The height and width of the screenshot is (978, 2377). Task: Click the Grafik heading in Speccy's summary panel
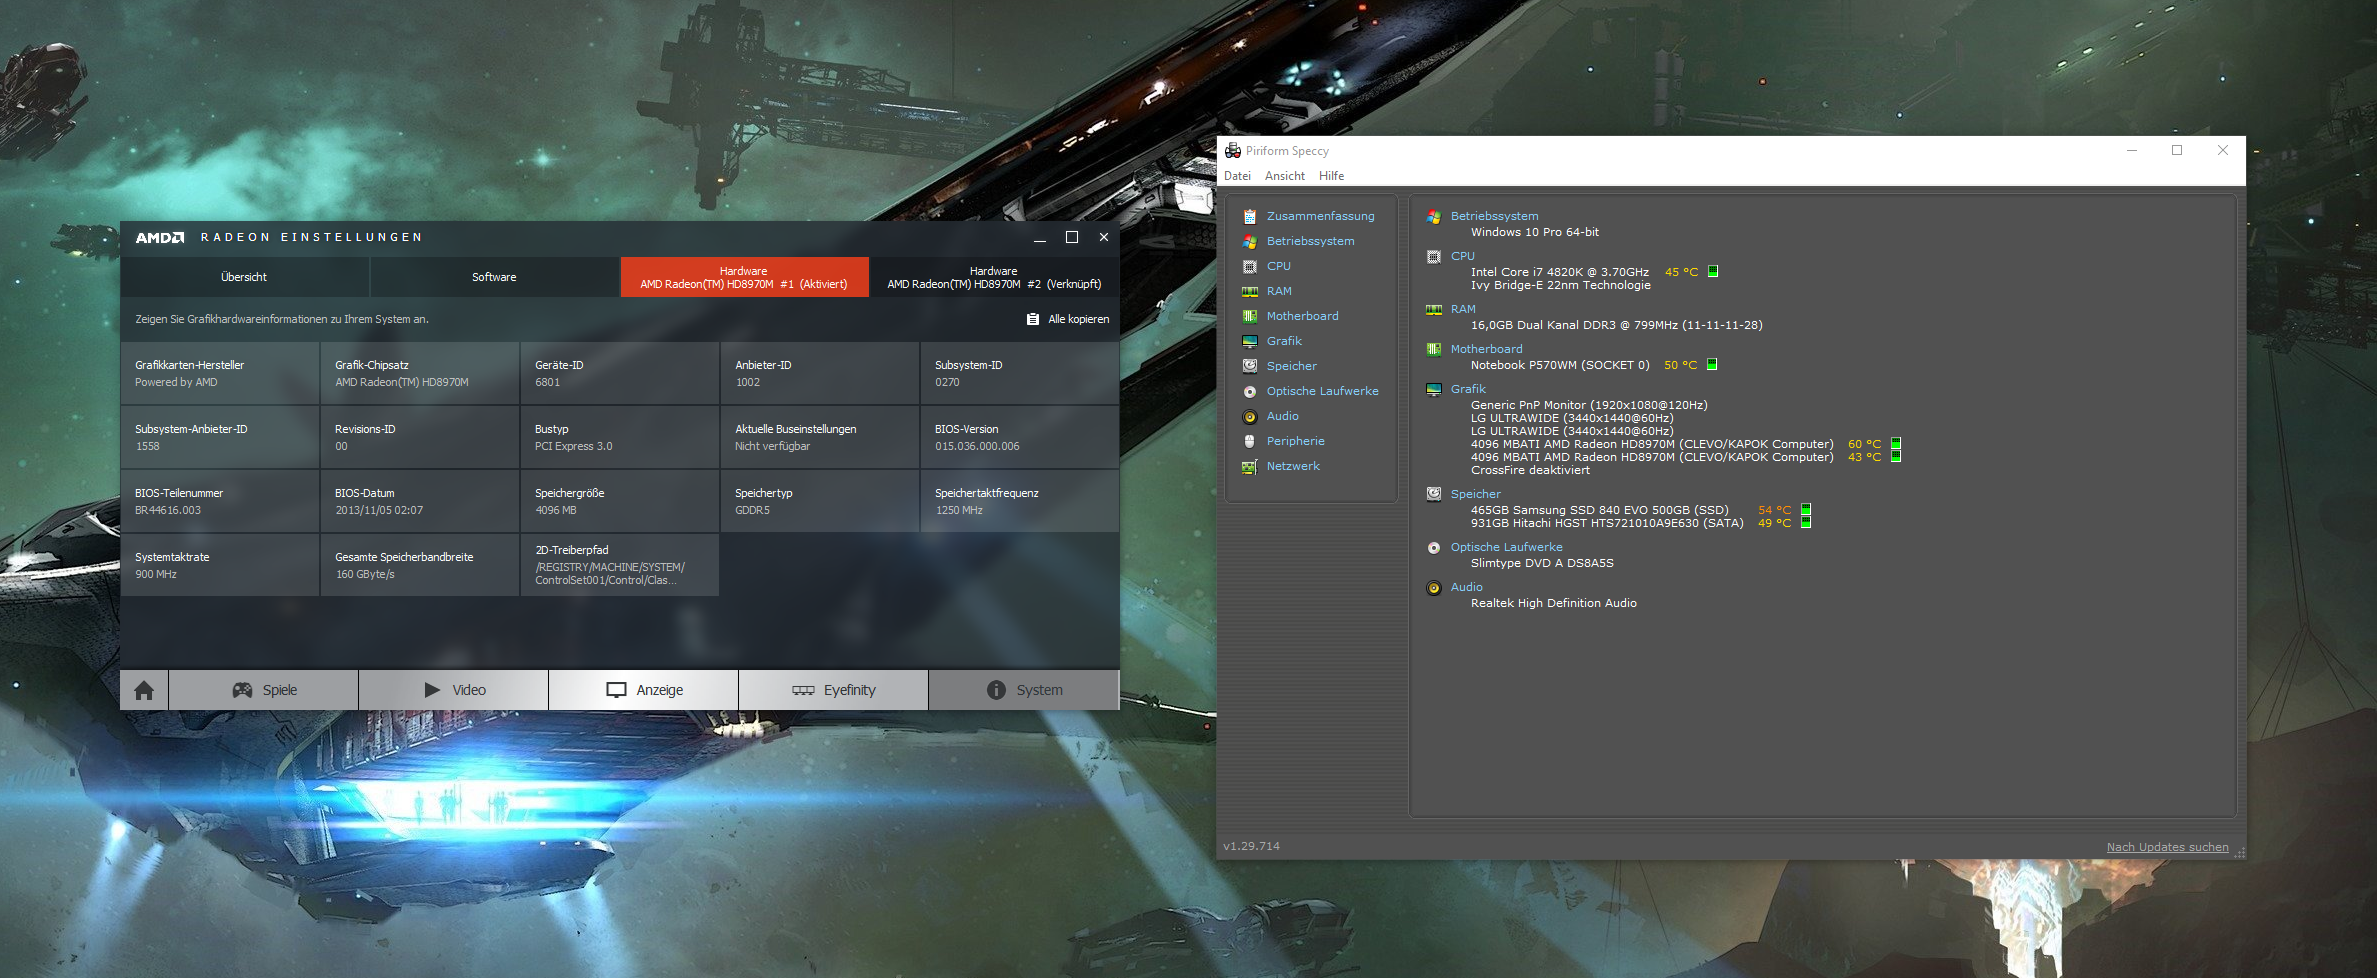coord(1468,389)
